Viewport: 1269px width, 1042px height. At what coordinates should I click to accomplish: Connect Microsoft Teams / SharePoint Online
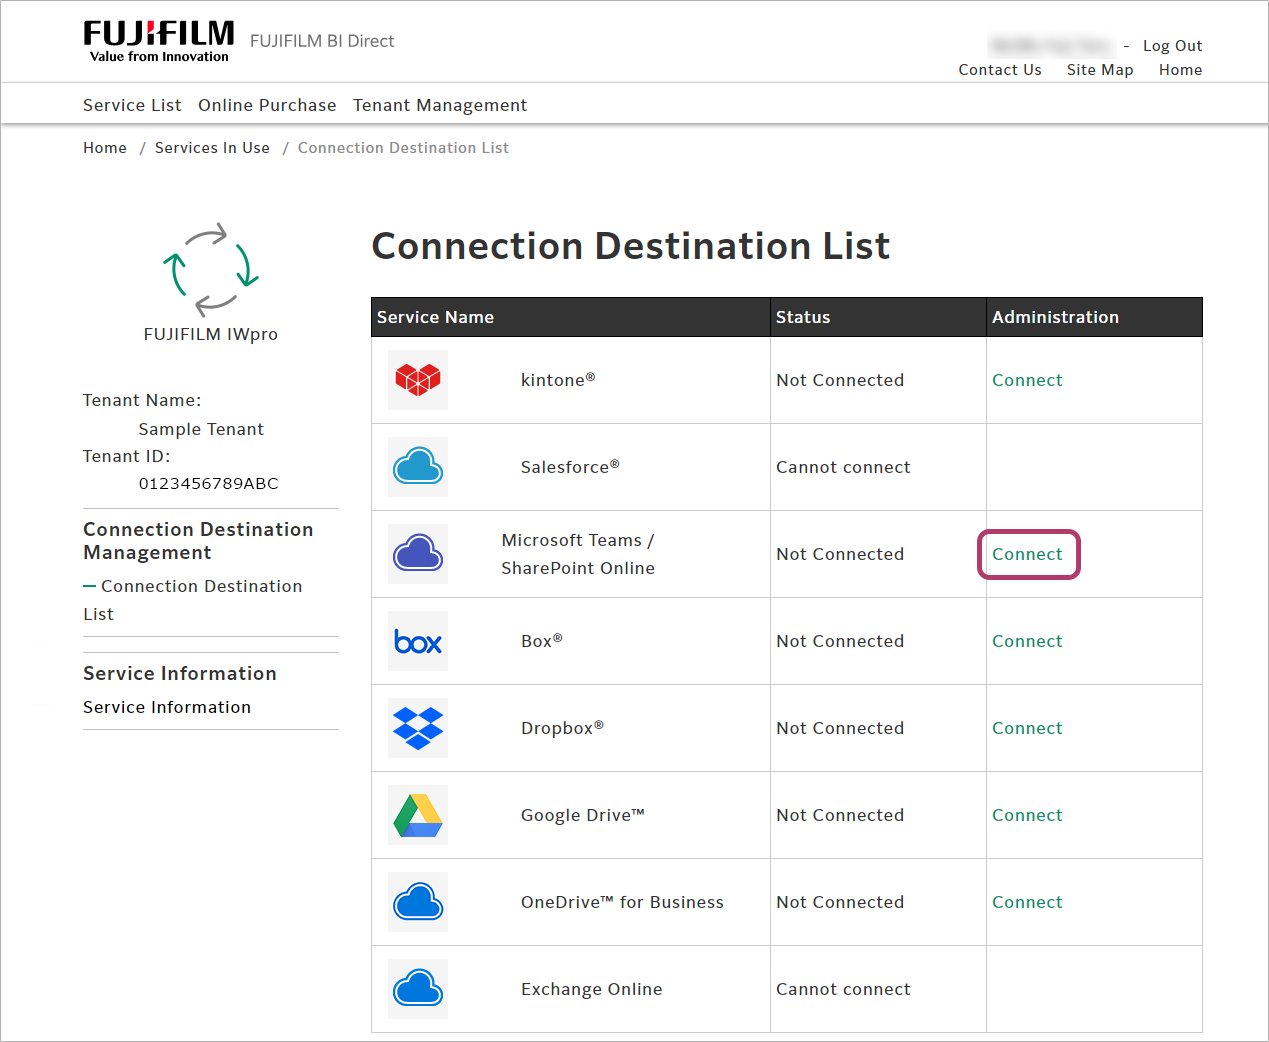point(1027,554)
